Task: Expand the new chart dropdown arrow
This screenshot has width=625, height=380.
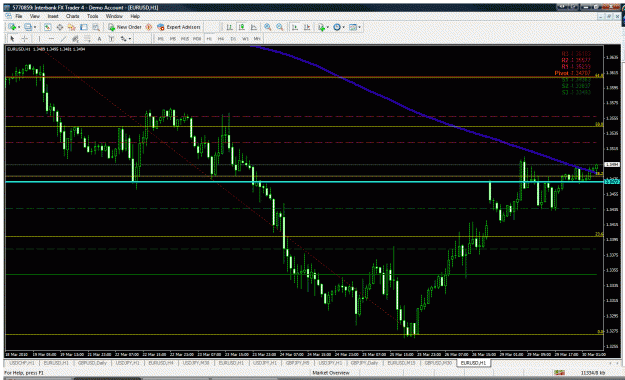Action: [19, 27]
